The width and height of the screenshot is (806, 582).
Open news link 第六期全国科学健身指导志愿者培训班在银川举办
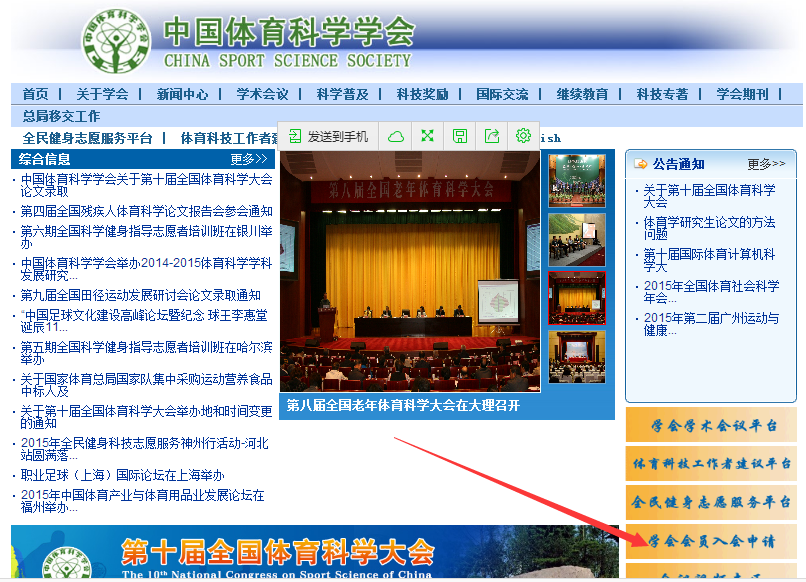tap(146, 237)
